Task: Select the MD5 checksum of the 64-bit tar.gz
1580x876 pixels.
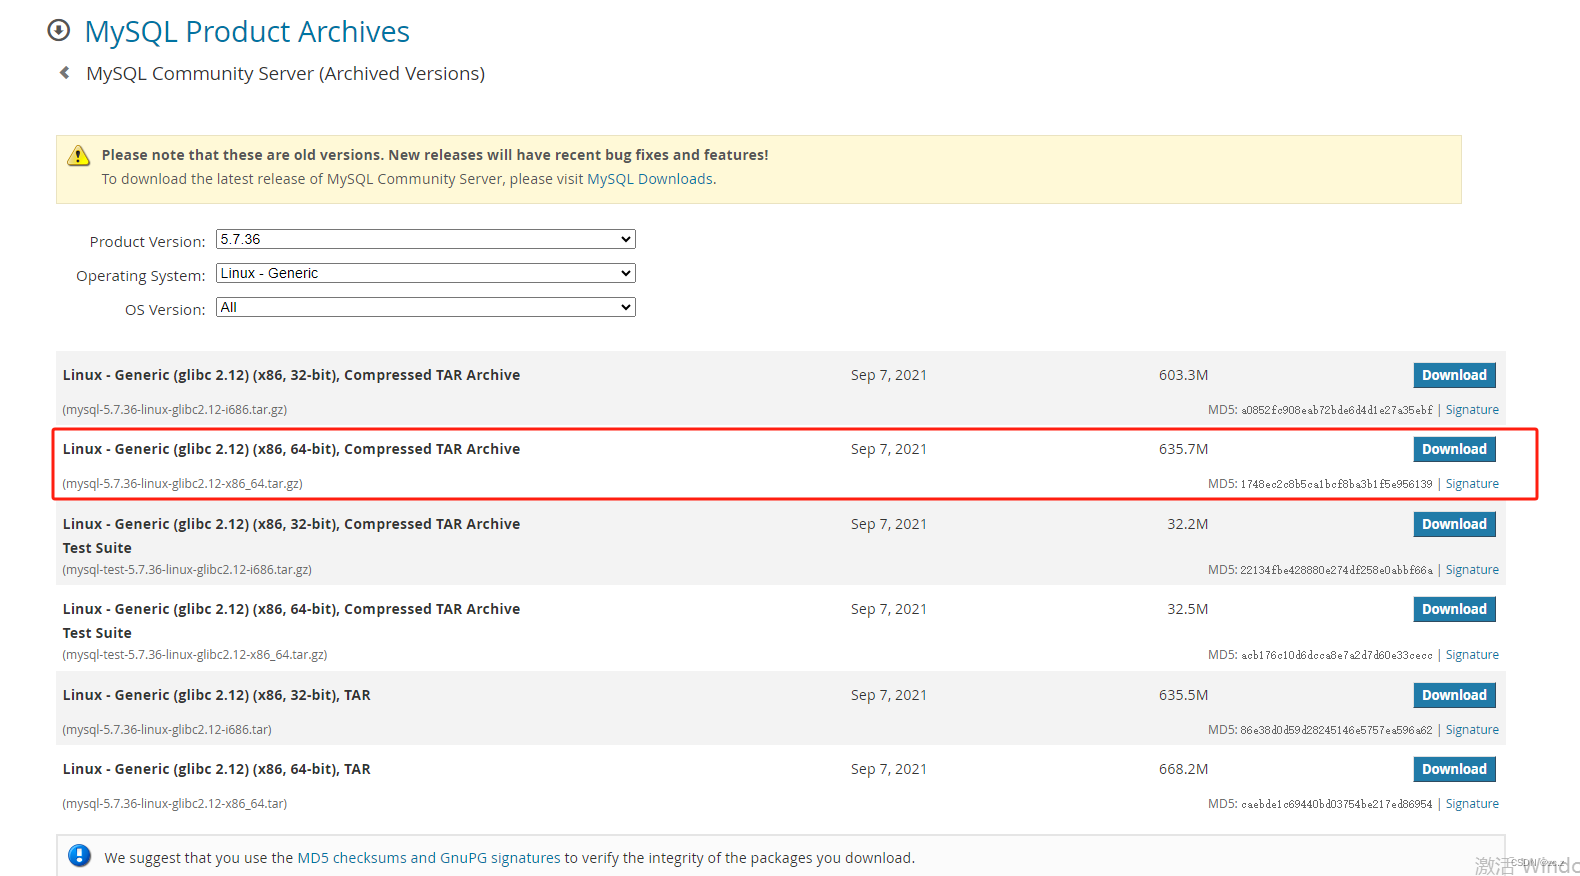Action: pos(1337,484)
